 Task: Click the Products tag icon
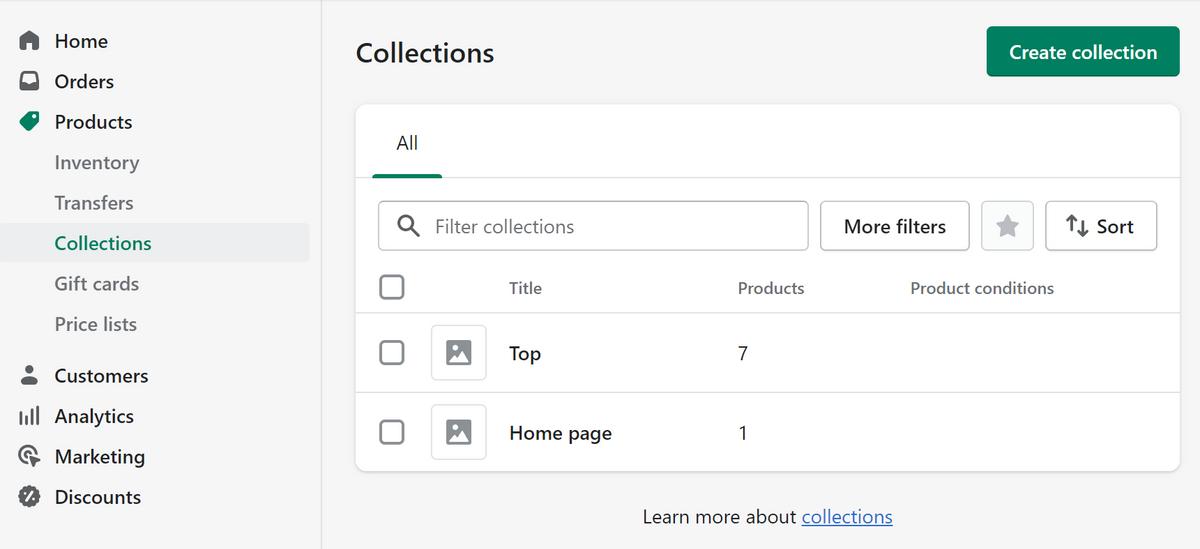30,122
